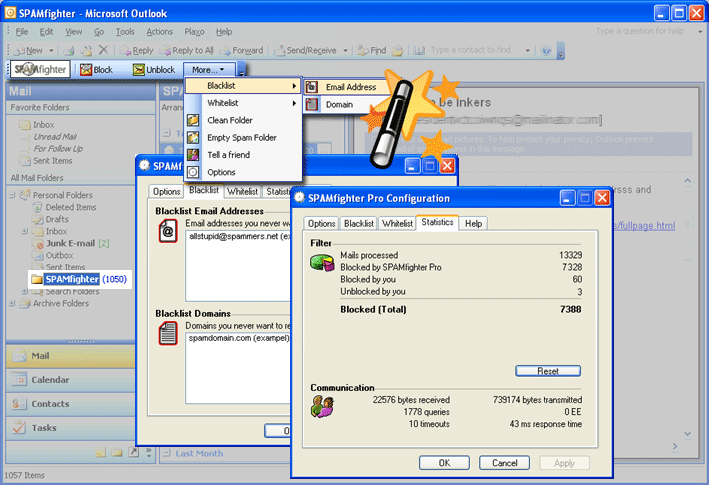Screen dimensions: 709x485
Task: Click in the contact search field
Action: pos(476,50)
